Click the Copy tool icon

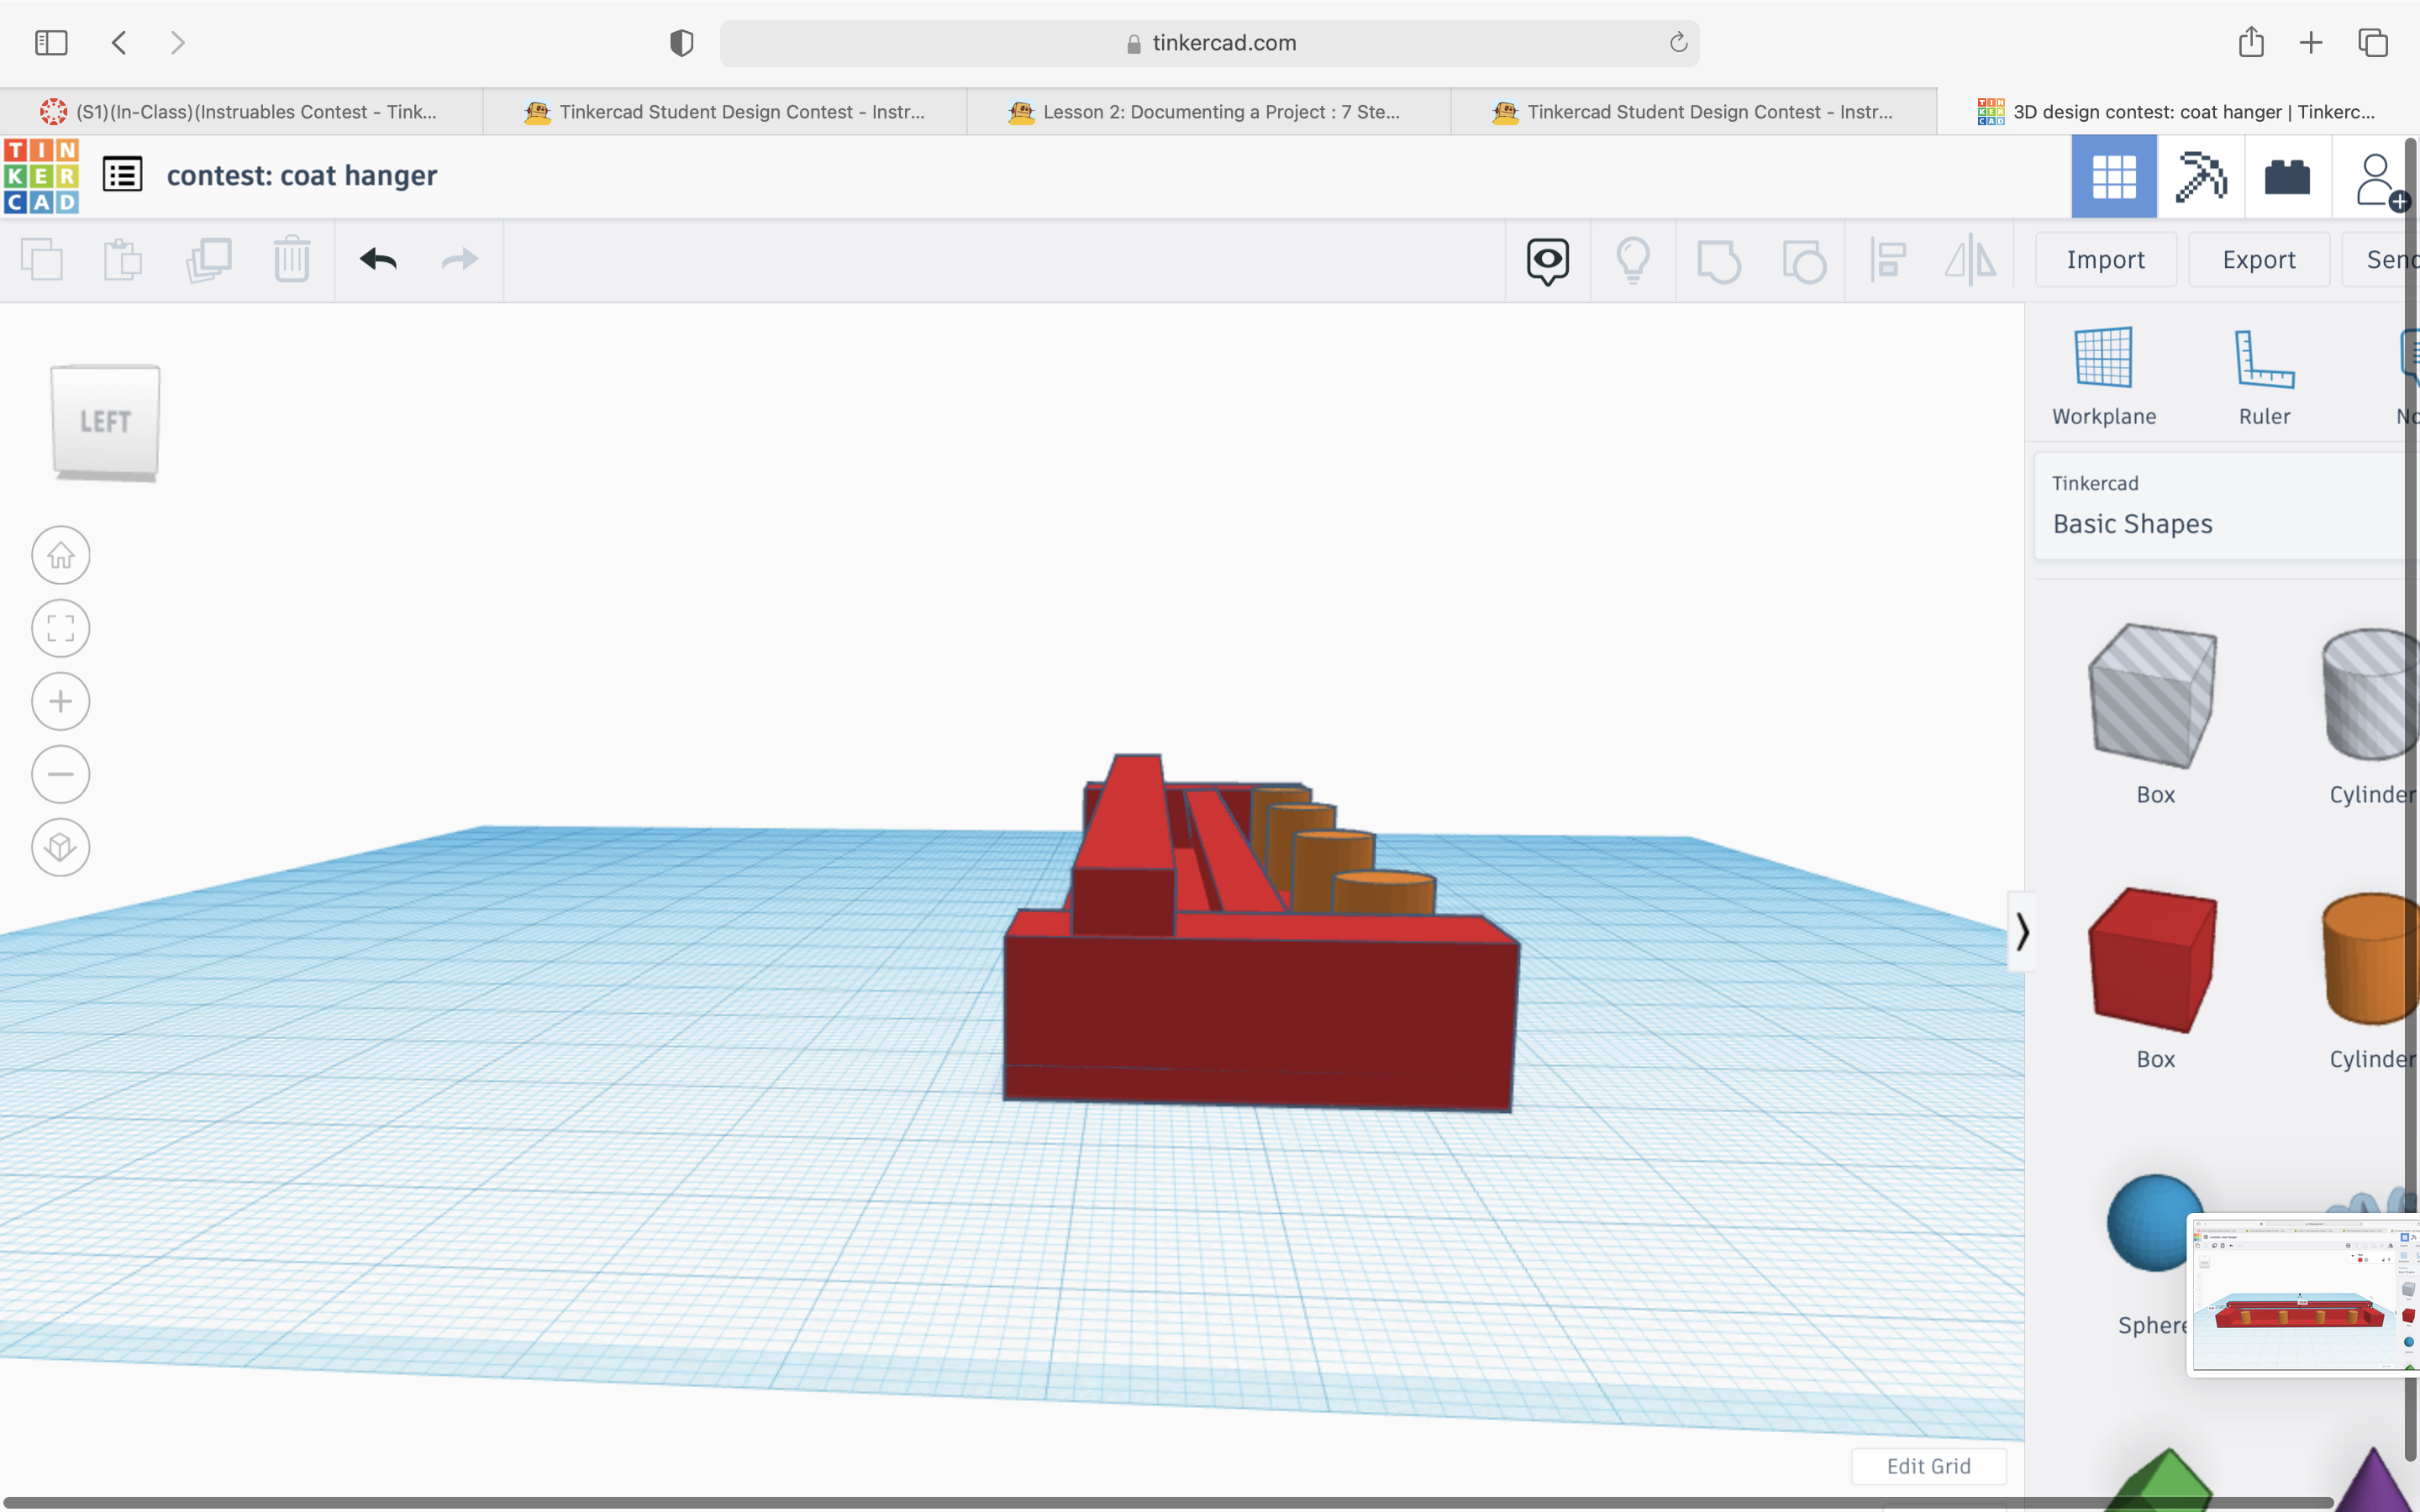42,260
